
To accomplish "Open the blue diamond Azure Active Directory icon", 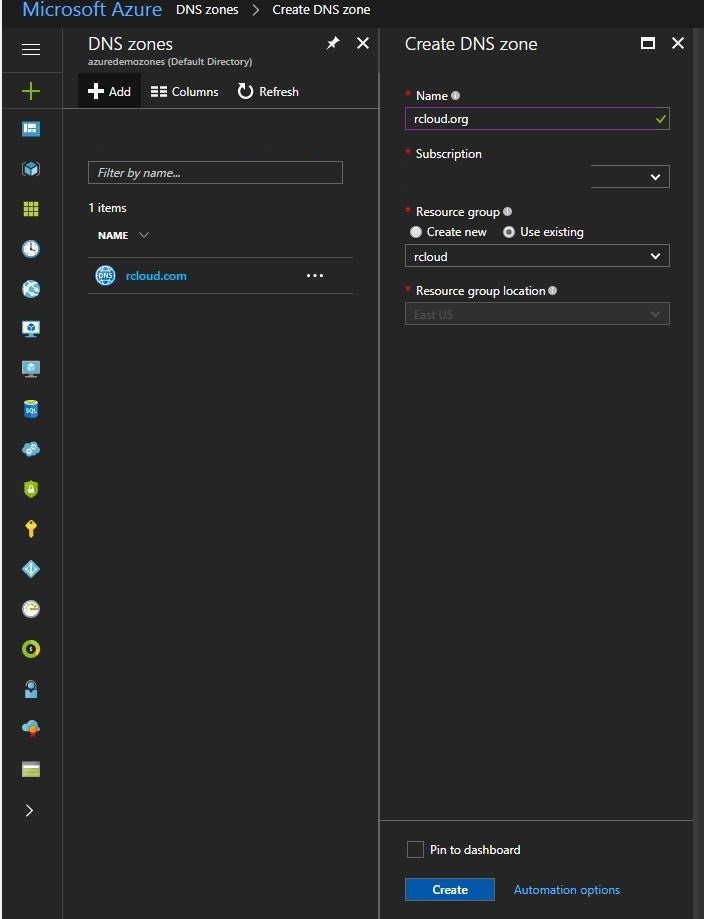I will (30, 569).
